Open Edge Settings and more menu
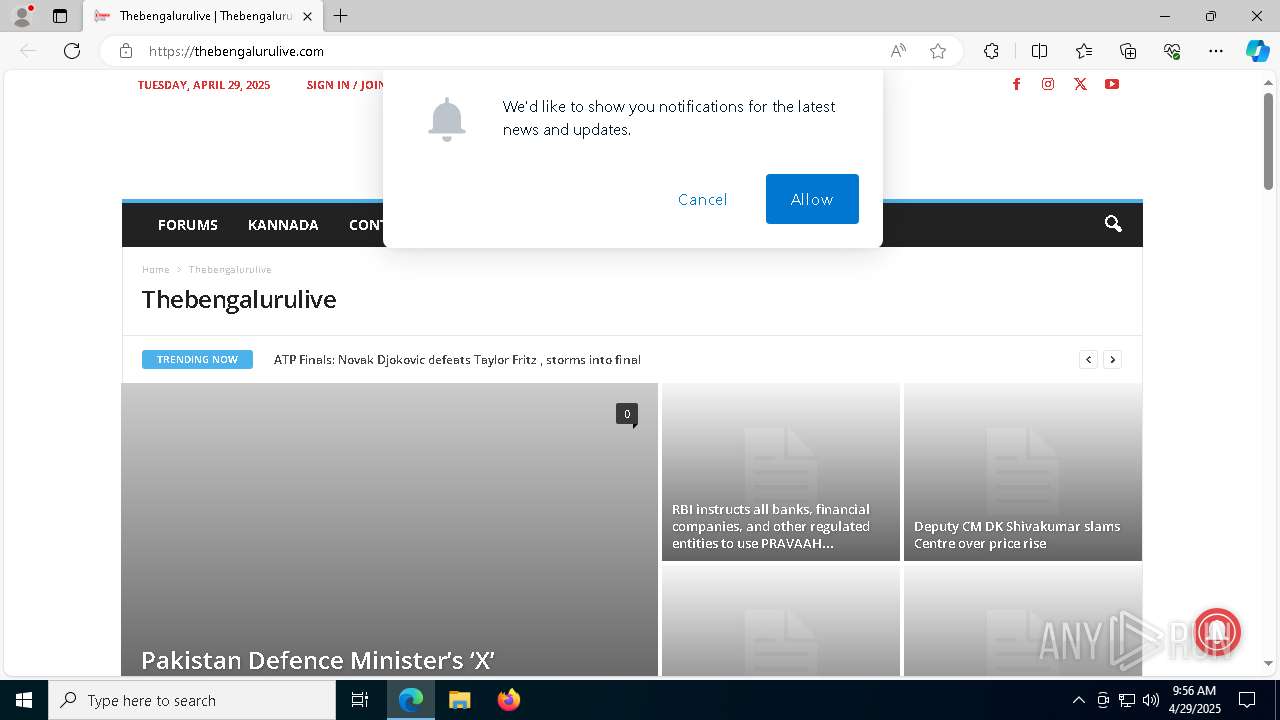1280x720 pixels. click(1216, 51)
